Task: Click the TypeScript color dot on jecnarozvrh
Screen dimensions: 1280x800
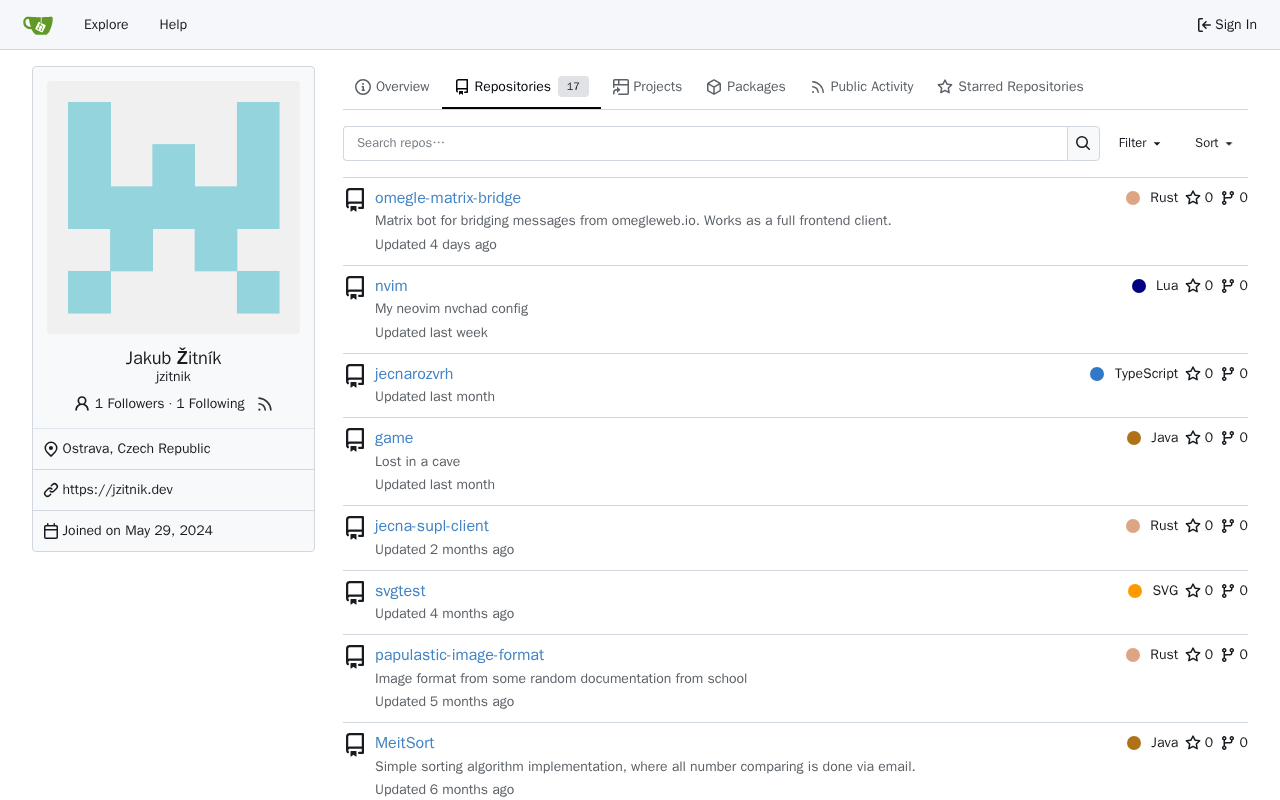Action: tap(1097, 374)
